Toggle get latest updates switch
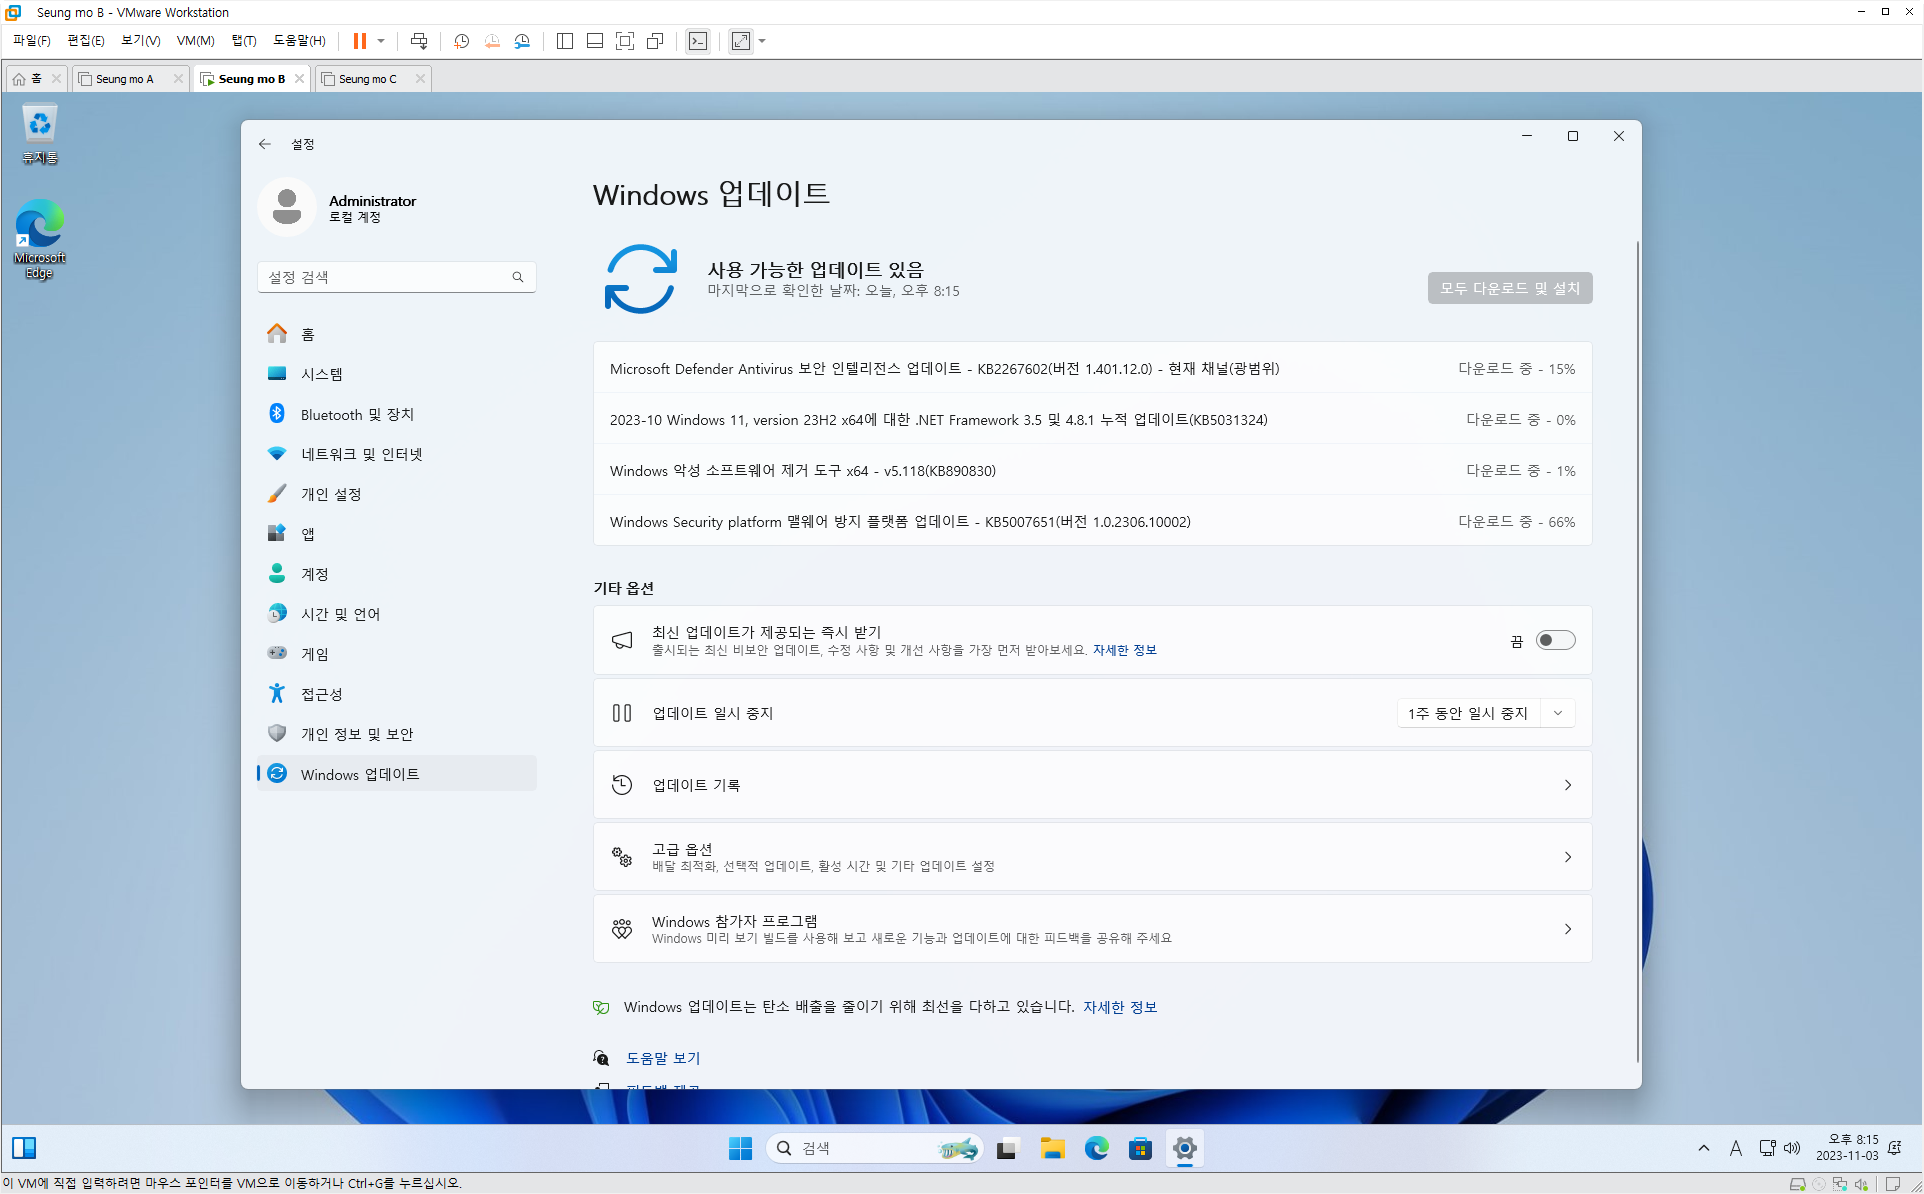Screen dimensions: 1924x1194 pyautogui.click(x=1555, y=640)
